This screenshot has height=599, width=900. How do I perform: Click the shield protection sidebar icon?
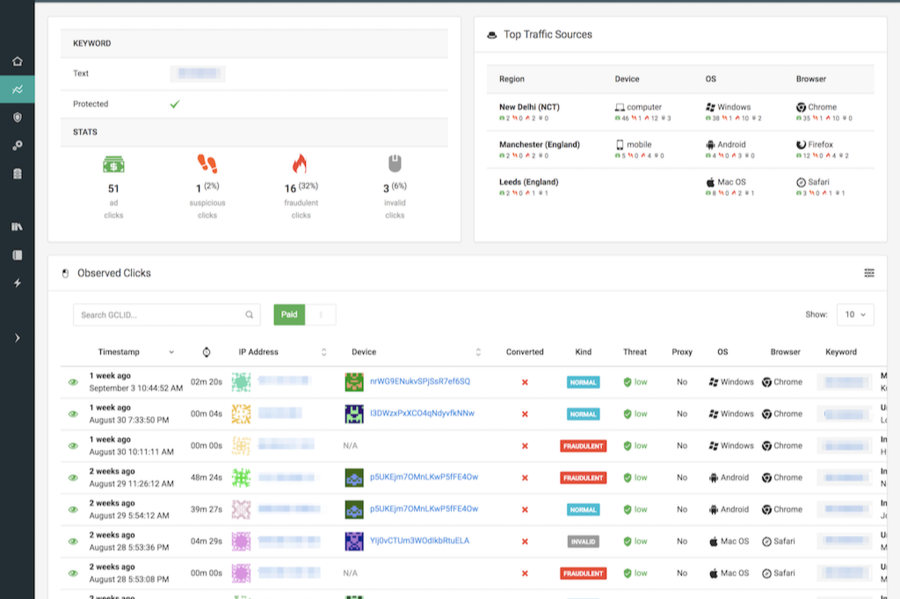(17, 117)
